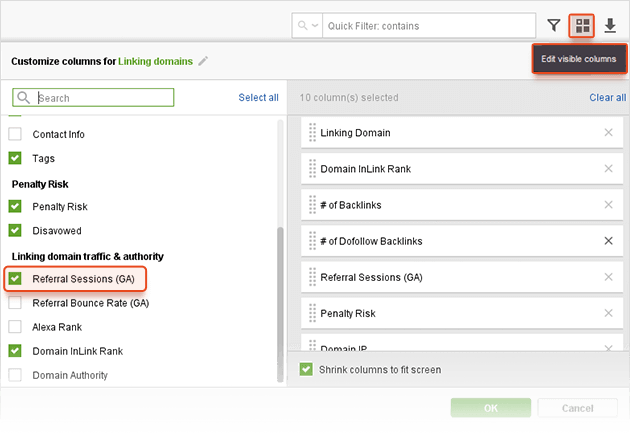Check the Domain Authority option
Viewport: 630px width, 442px height.
[15, 375]
